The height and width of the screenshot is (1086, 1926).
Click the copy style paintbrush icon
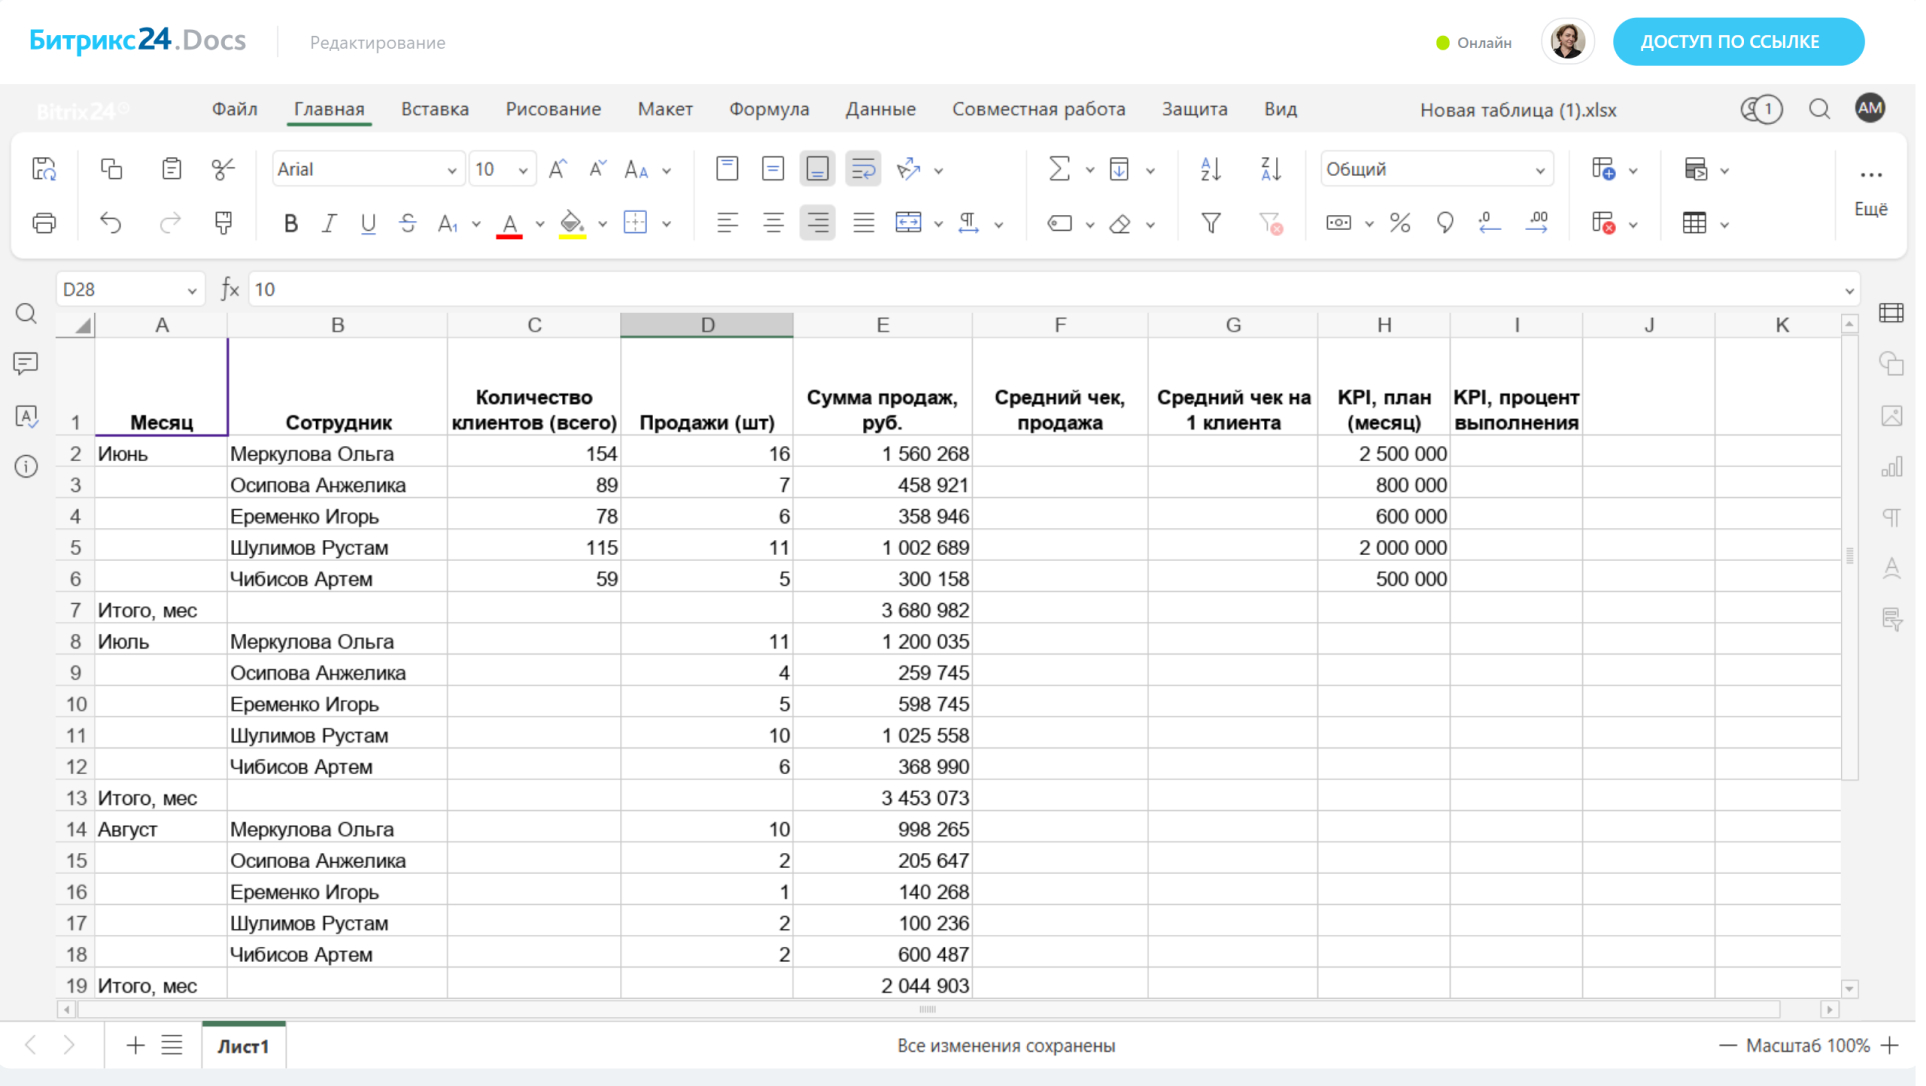(x=223, y=223)
